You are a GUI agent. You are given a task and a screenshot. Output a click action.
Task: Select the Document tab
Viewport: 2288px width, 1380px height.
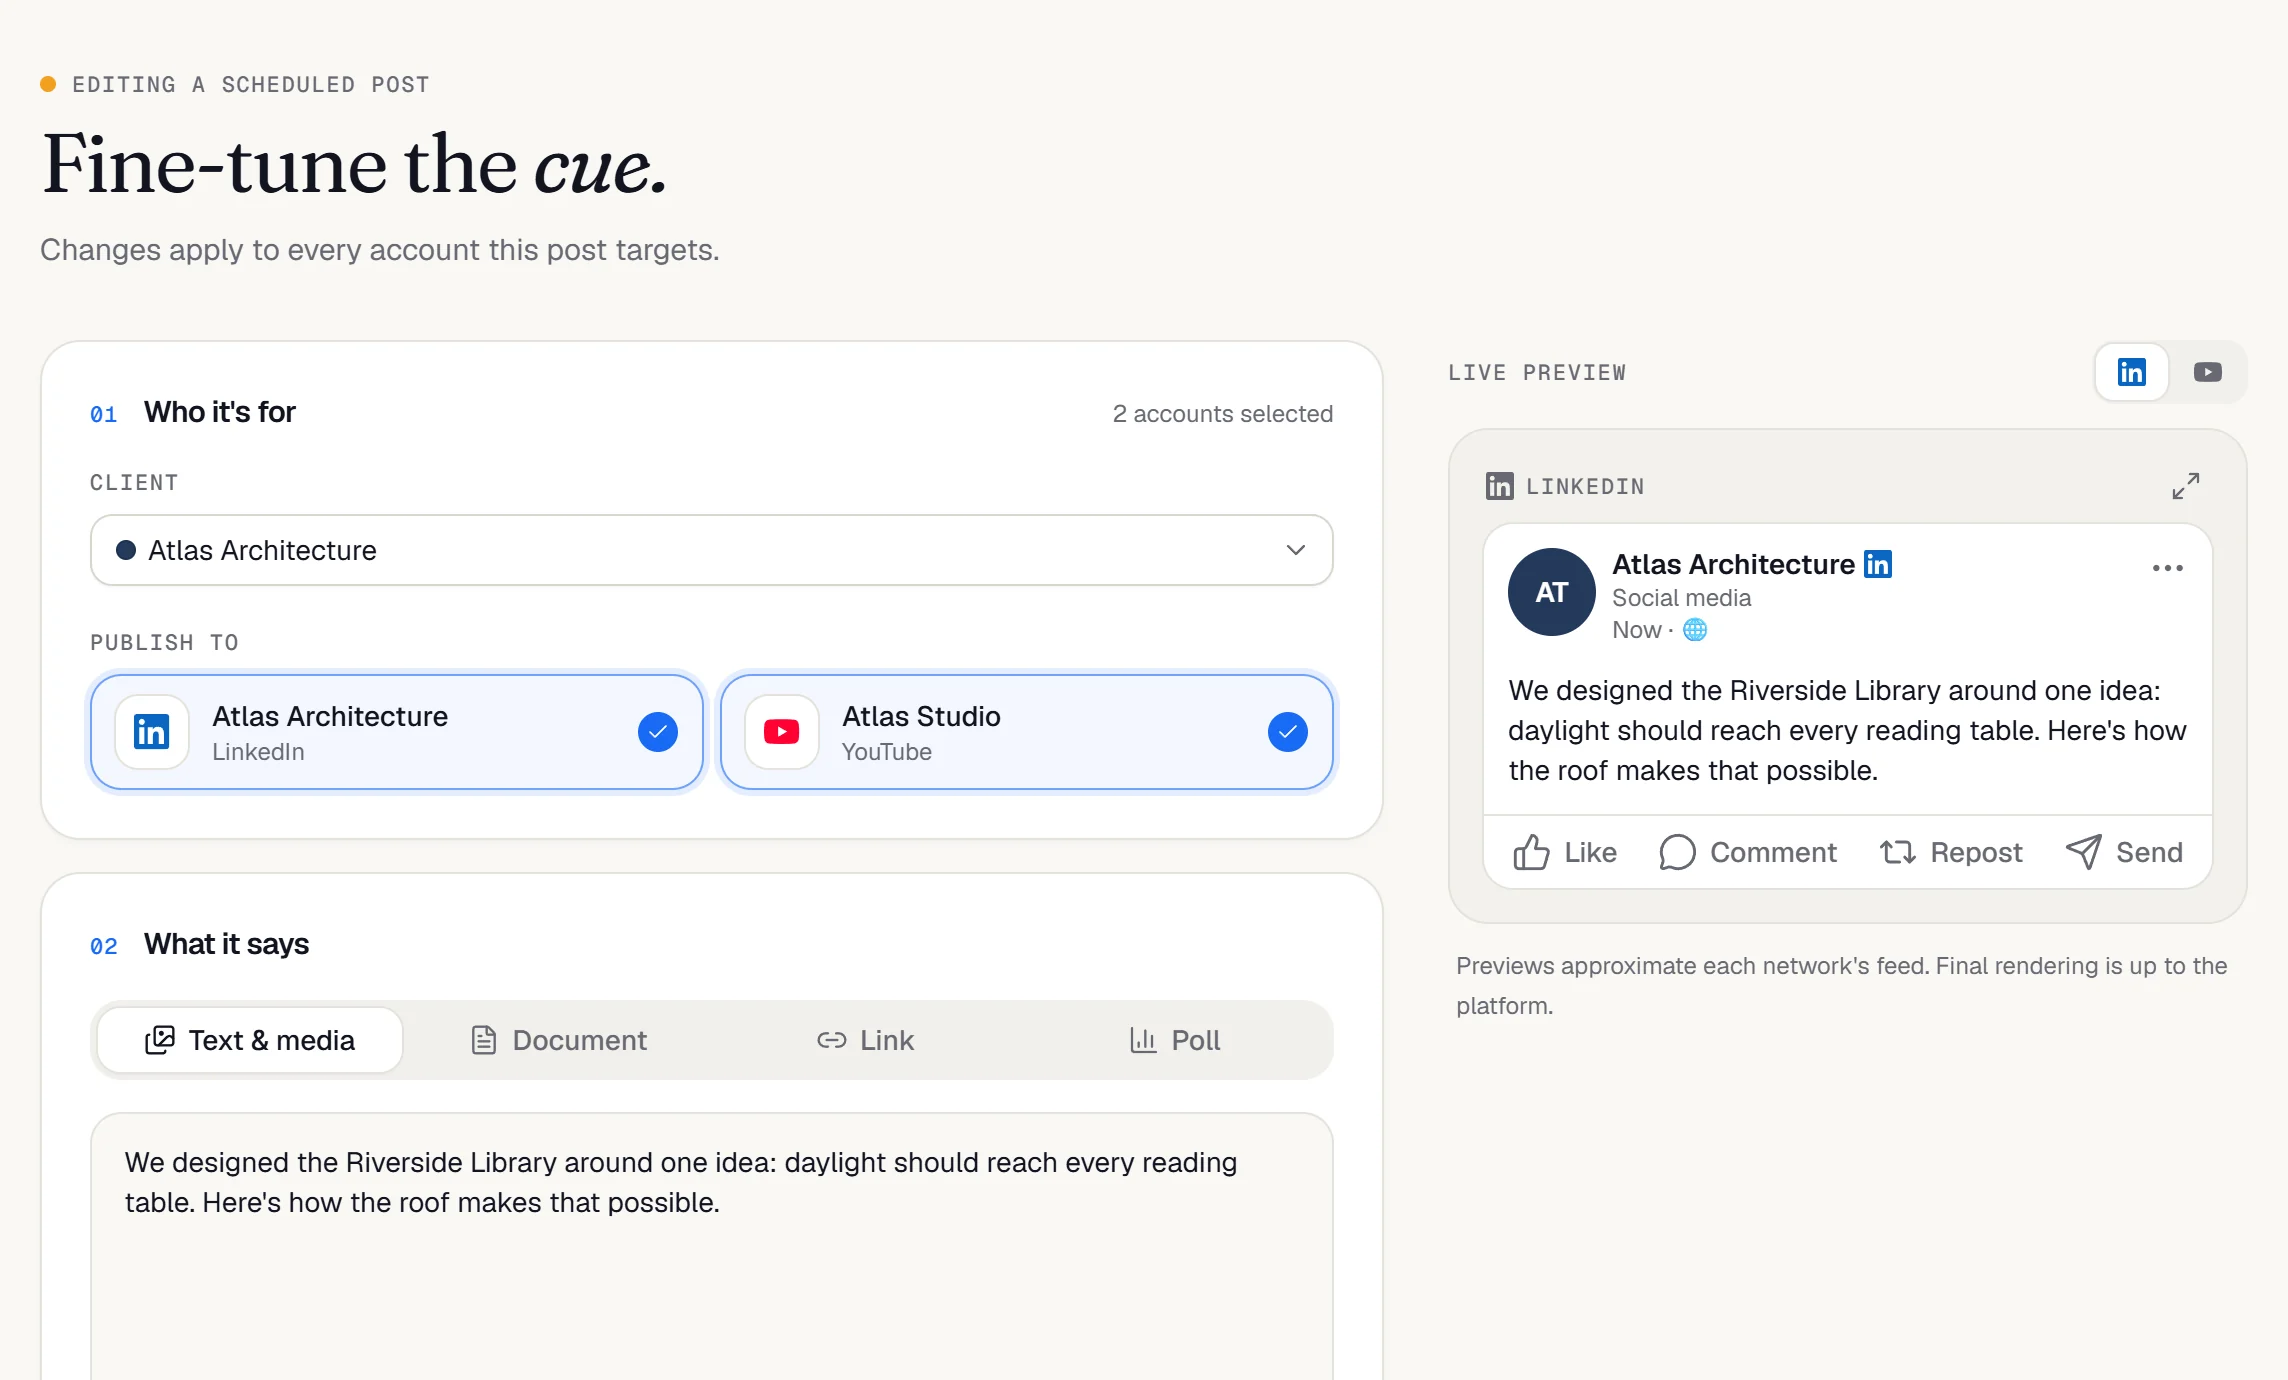[559, 1040]
